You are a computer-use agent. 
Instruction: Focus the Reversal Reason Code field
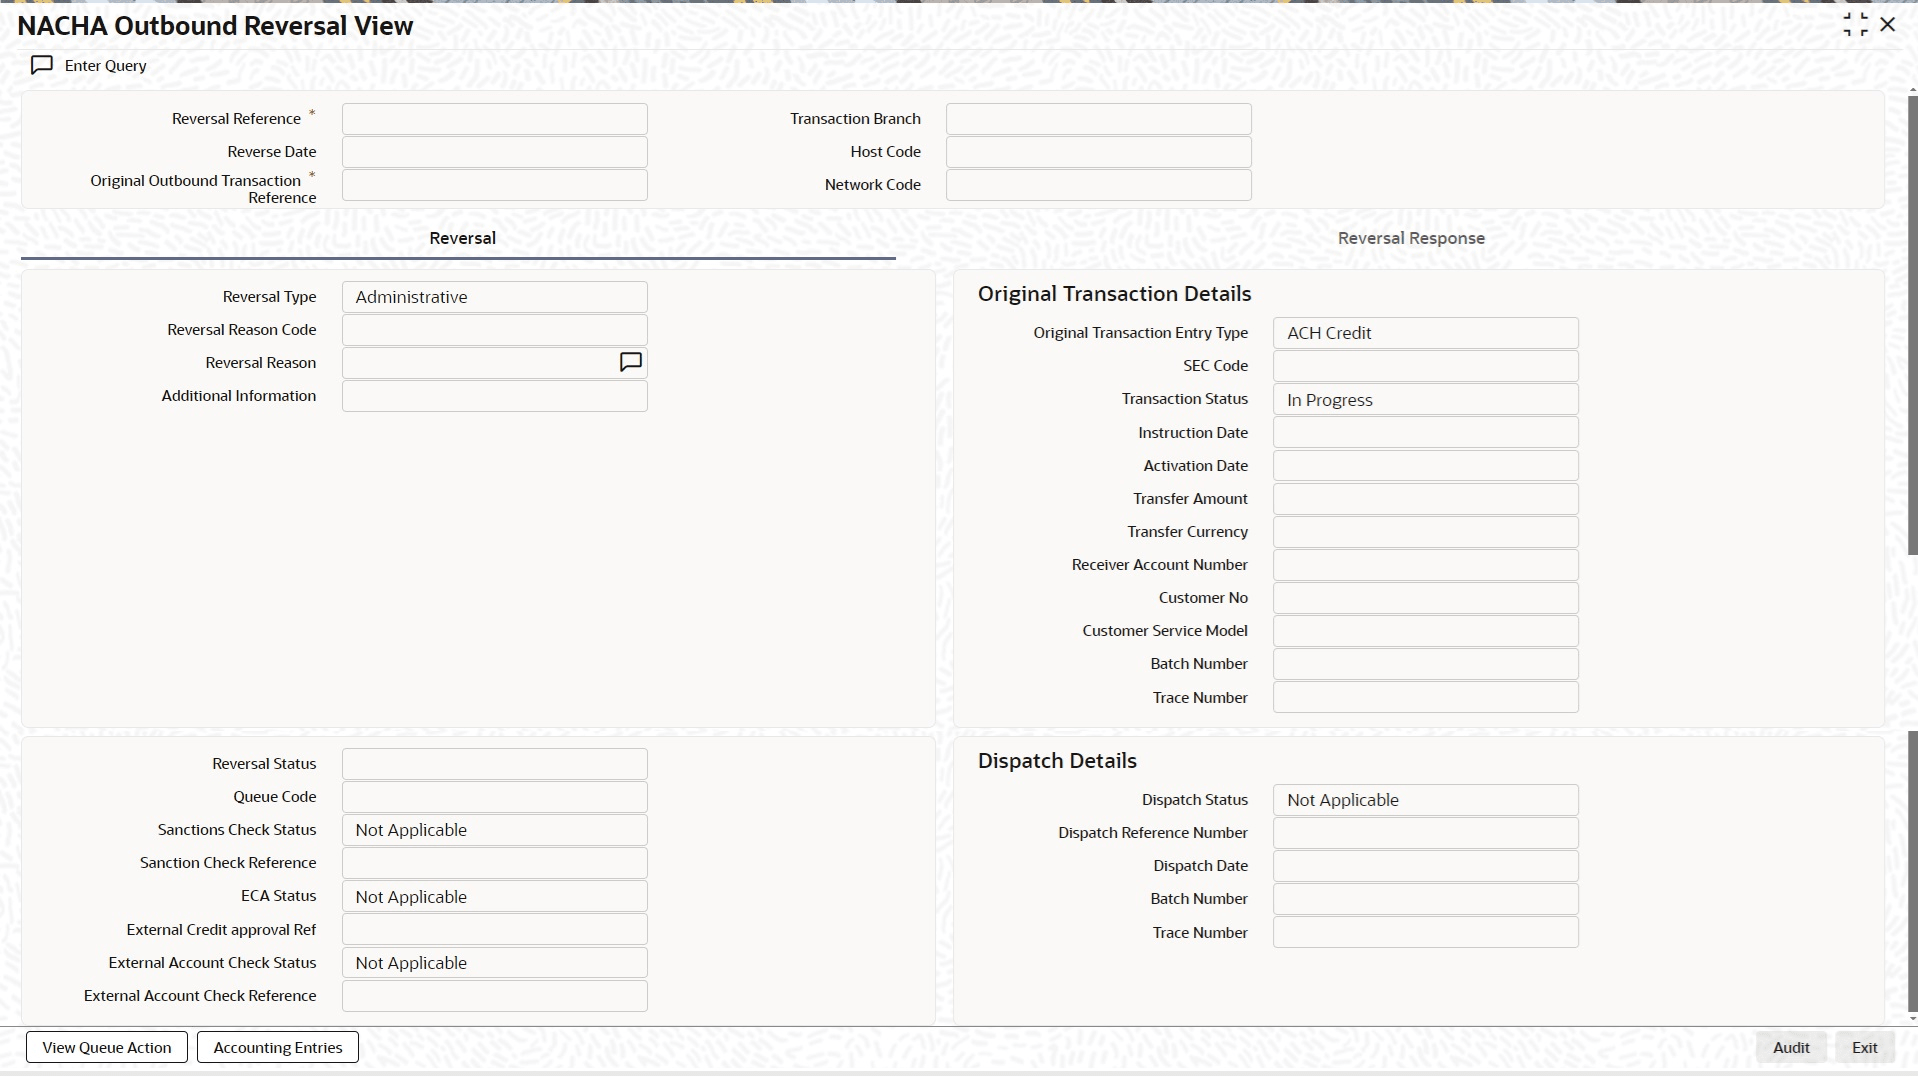(x=495, y=330)
